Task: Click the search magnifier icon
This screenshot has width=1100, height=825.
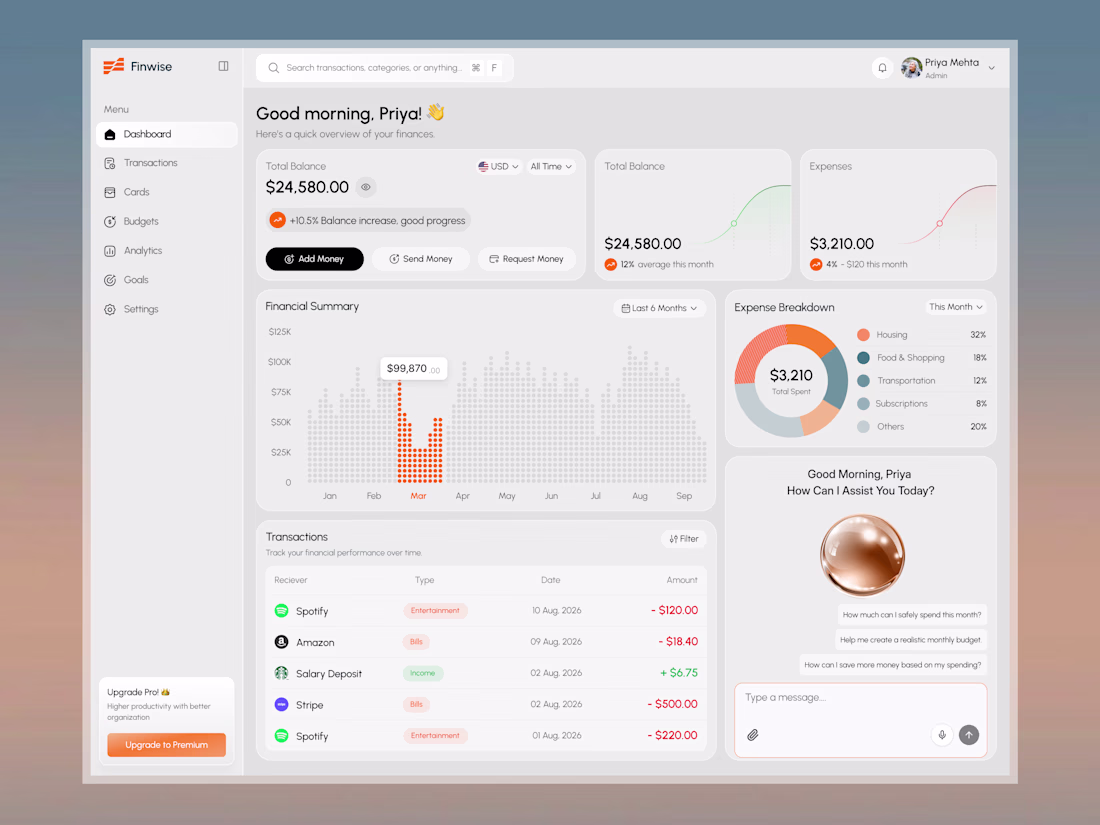Action: [x=274, y=68]
